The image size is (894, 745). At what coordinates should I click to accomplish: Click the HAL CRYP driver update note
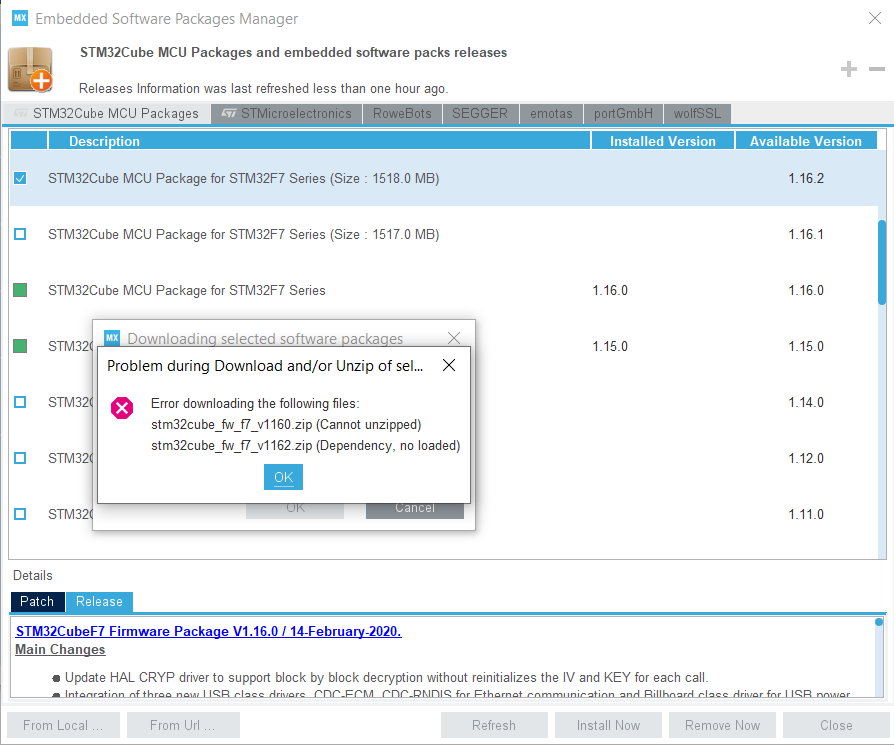(x=387, y=677)
